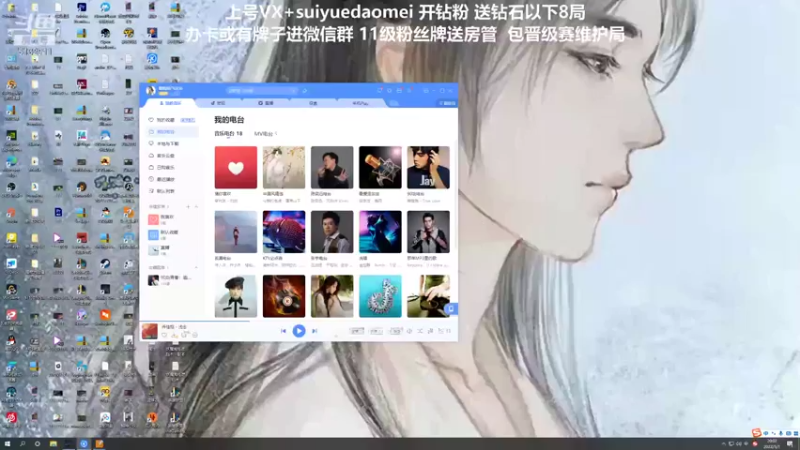Screen dimensions: 800x450
Task: Skip to the previous track
Action: (283, 331)
